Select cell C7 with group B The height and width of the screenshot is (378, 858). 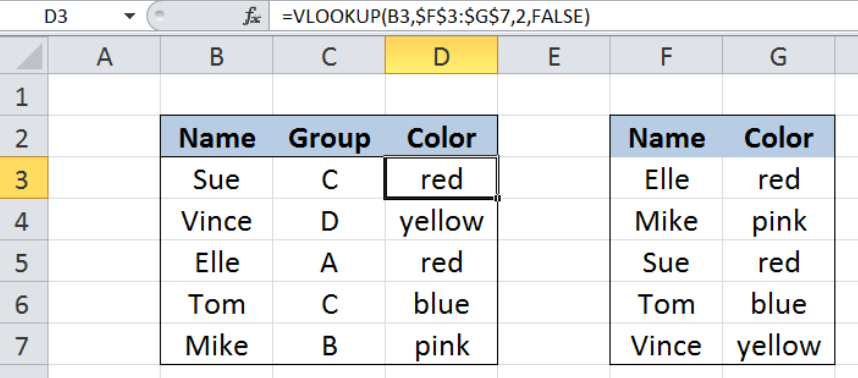pos(329,344)
